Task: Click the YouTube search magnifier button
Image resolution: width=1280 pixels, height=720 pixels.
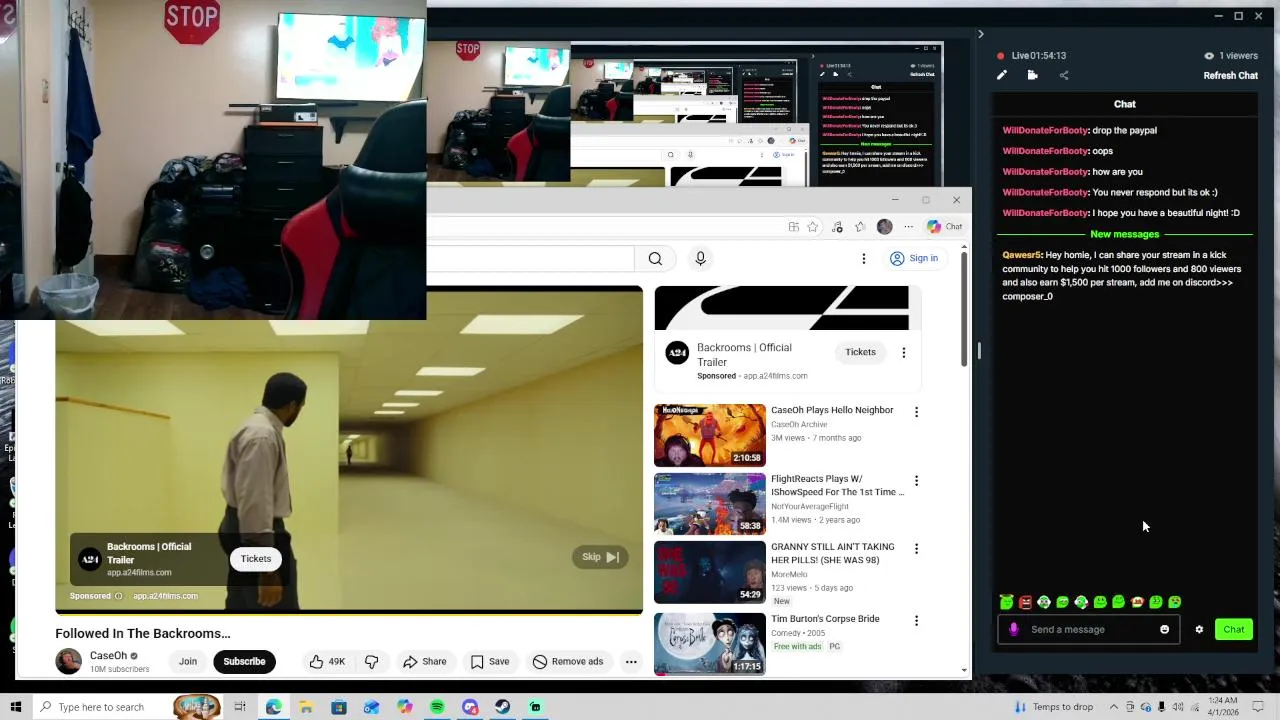Action: click(655, 259)
